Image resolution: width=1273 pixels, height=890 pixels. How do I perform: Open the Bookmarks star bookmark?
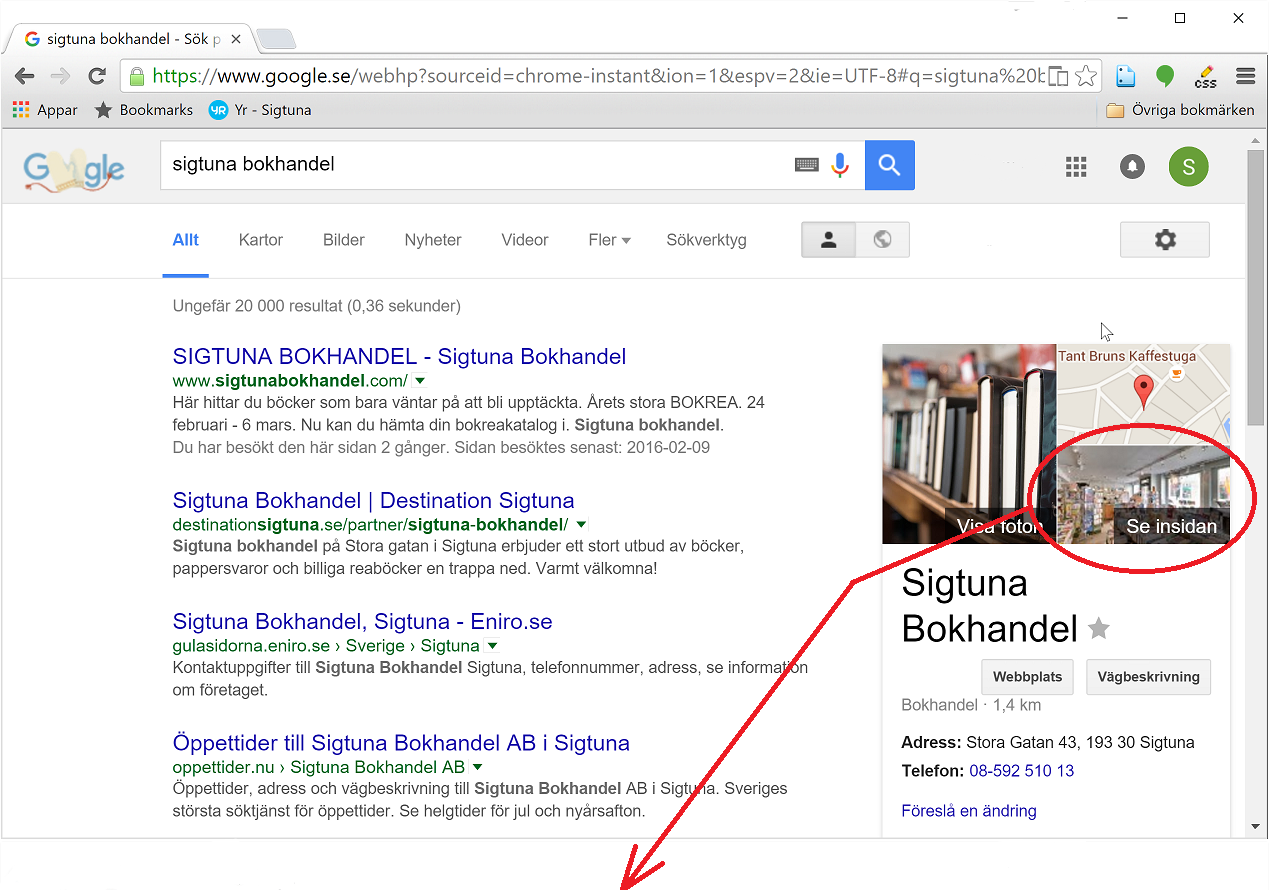click(143, 110)
